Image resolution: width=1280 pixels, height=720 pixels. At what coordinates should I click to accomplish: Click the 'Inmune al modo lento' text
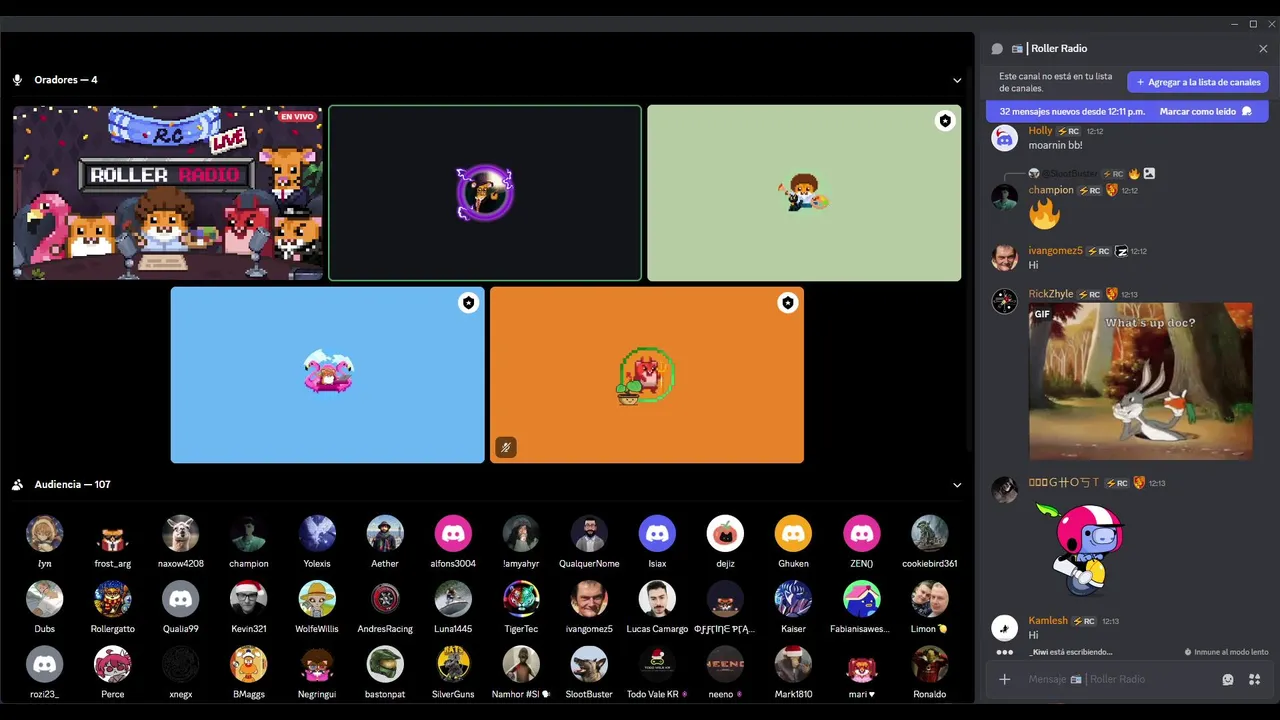(1232, 652)
